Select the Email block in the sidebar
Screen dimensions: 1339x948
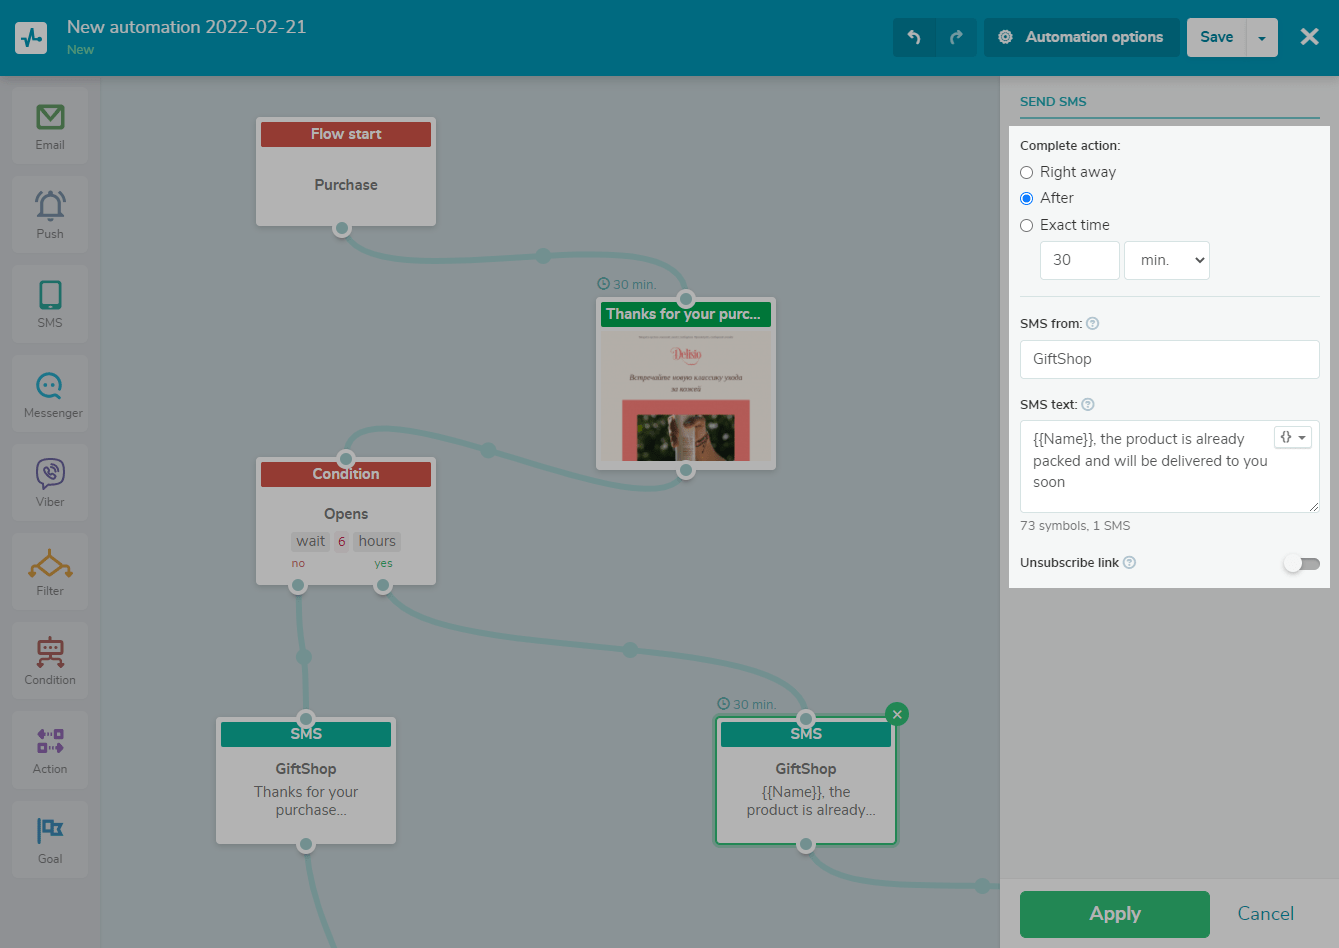tap(49, 124)
